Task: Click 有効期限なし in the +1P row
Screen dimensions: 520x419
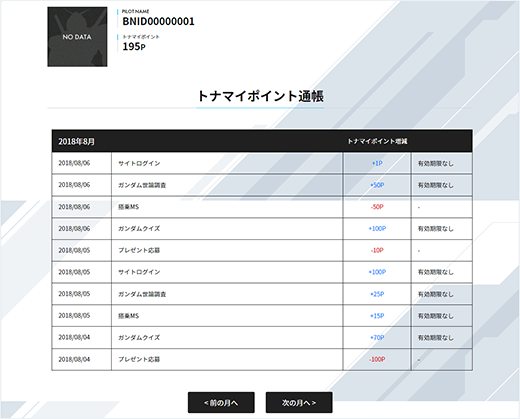Action: [x=436, y=163]
